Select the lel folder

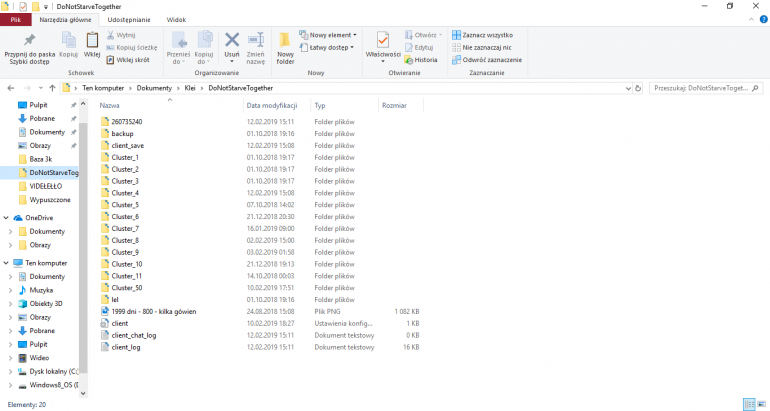(115, 300)
